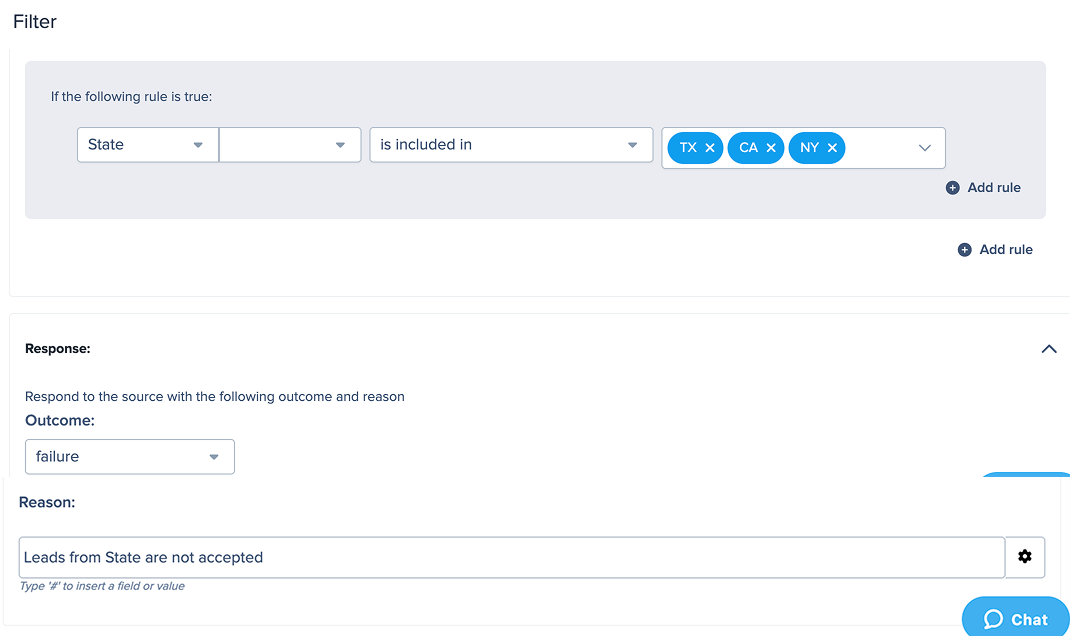1070x636 pixels.
Task: Click the Reason text input field
Action: (510, 557)
